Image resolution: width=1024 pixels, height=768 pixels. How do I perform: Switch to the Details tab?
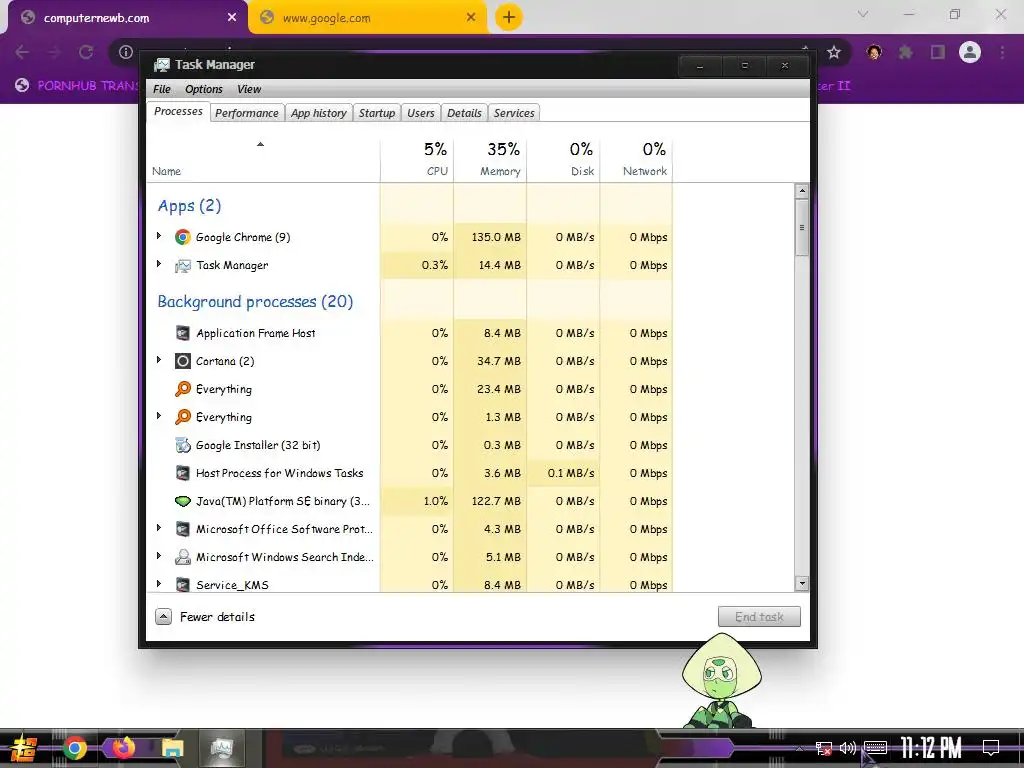tap(464, 113)
